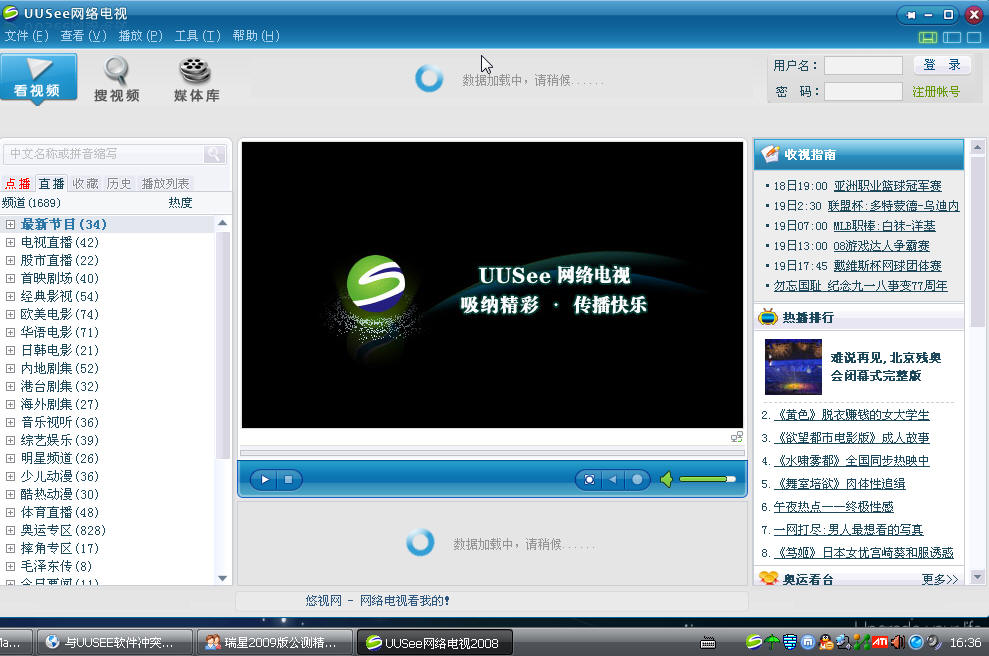Switch to the 收藏 tab

click(86, 184)
